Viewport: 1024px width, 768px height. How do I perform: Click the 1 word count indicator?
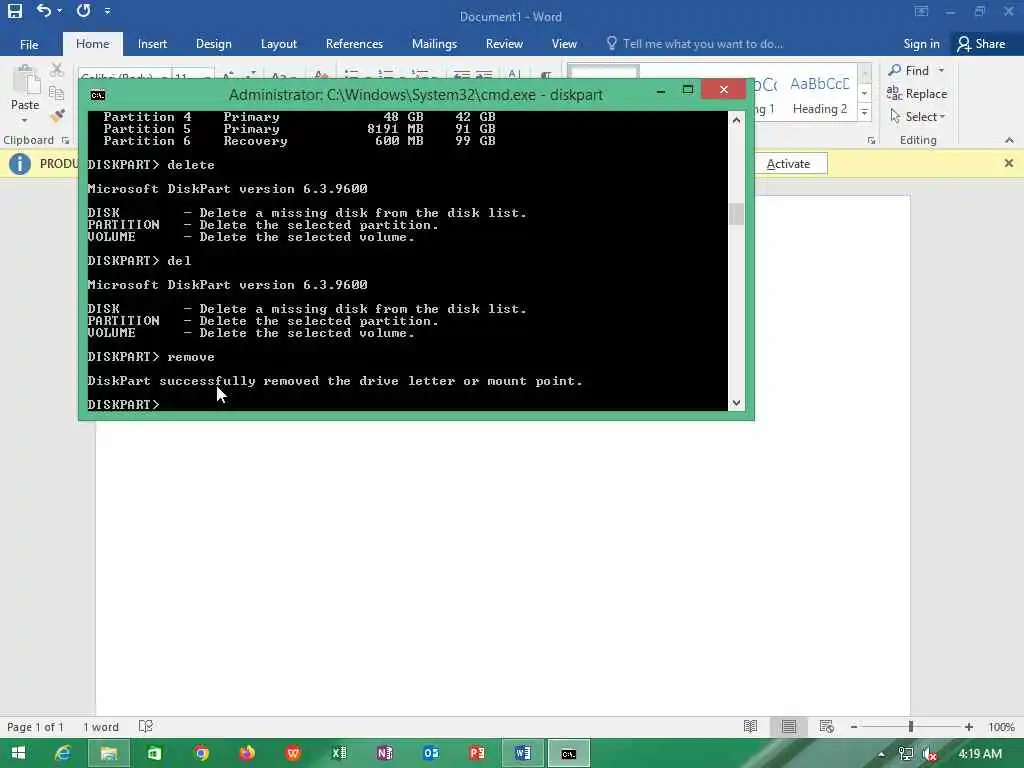click(x=101, y=727)
